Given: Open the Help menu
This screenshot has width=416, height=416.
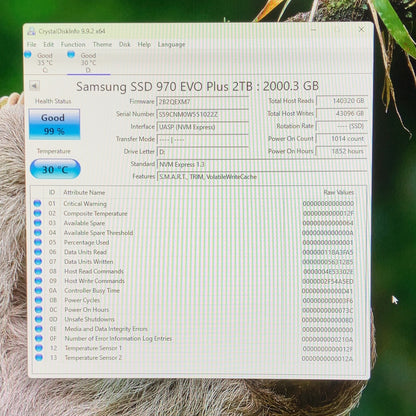Looking at the screenshot, I should point(144,44).
